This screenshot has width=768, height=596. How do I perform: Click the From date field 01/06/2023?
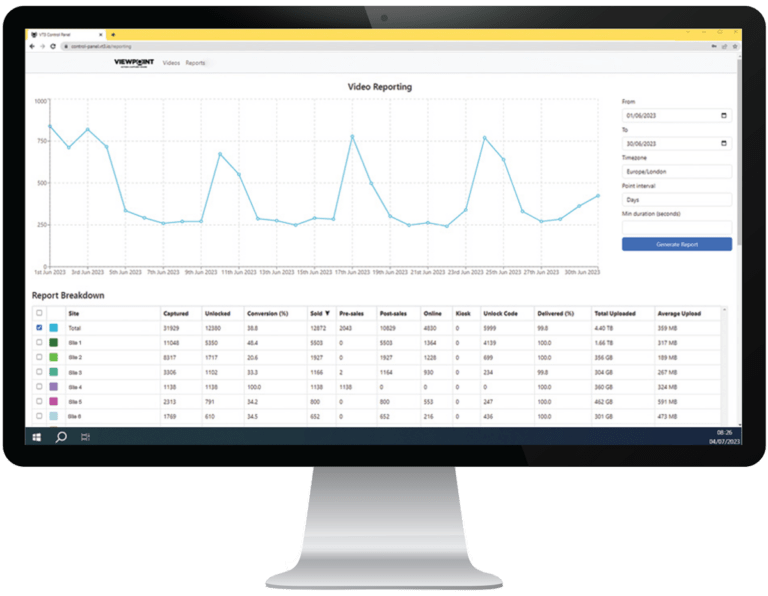677,116
